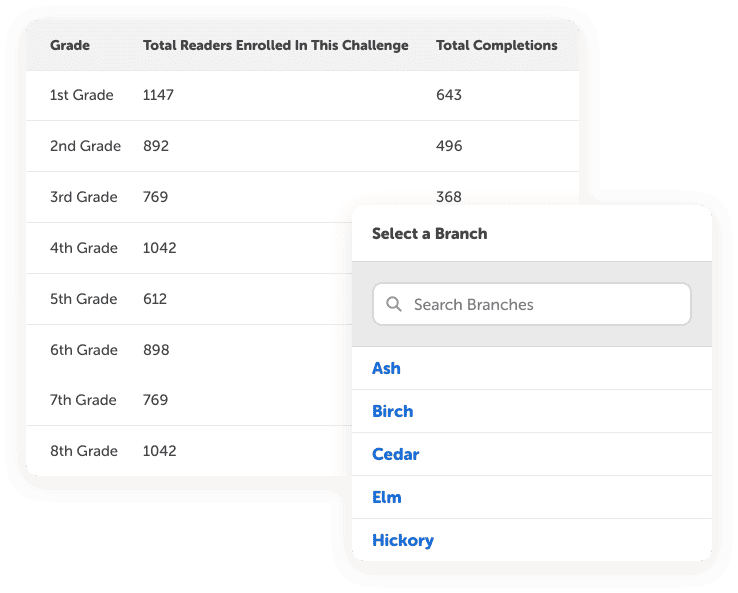Click the 643 completions value

(449, 95)
